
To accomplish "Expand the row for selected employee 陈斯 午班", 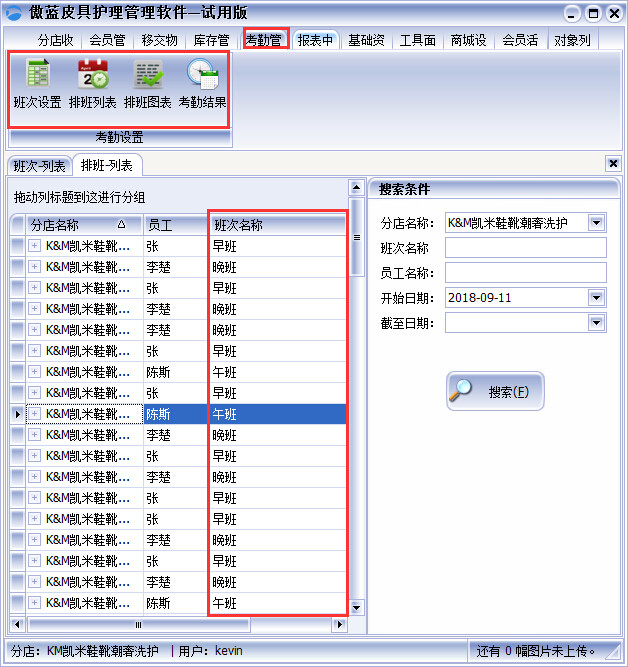I will 35,414.
